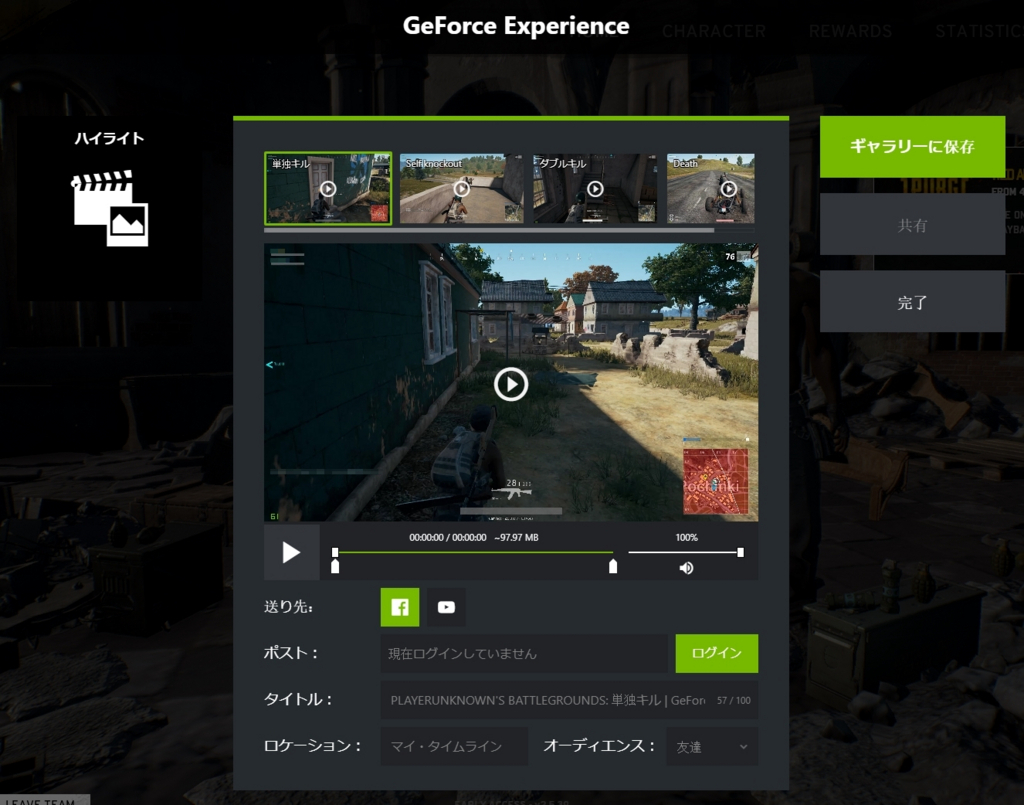
Task: Click the trim end marker on timeline
Action: click(x=613, y=566)
